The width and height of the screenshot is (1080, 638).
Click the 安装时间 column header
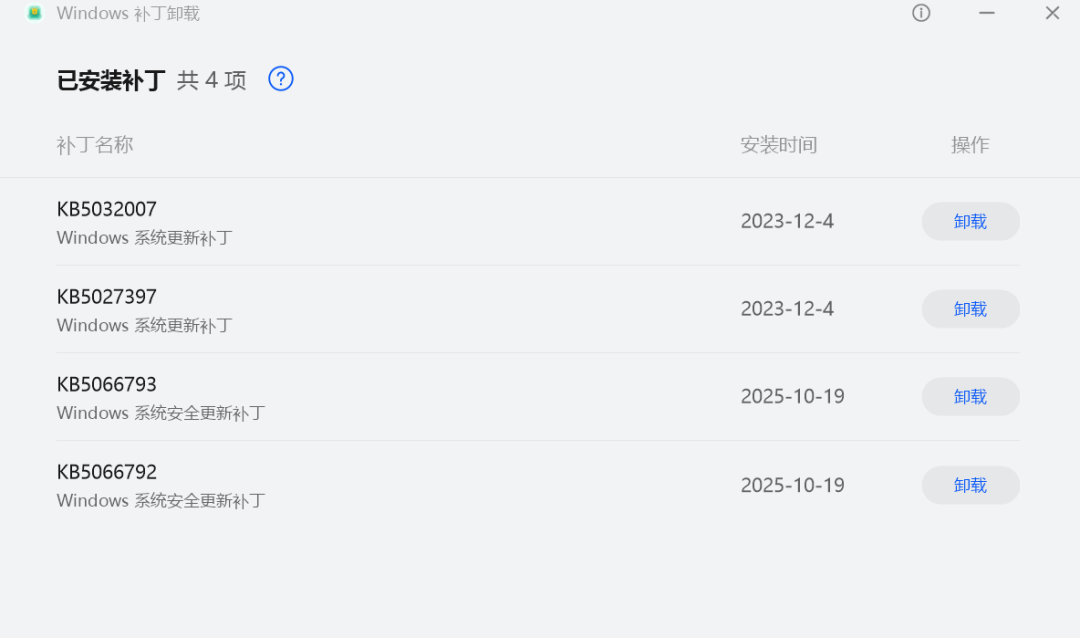[779, 145]
